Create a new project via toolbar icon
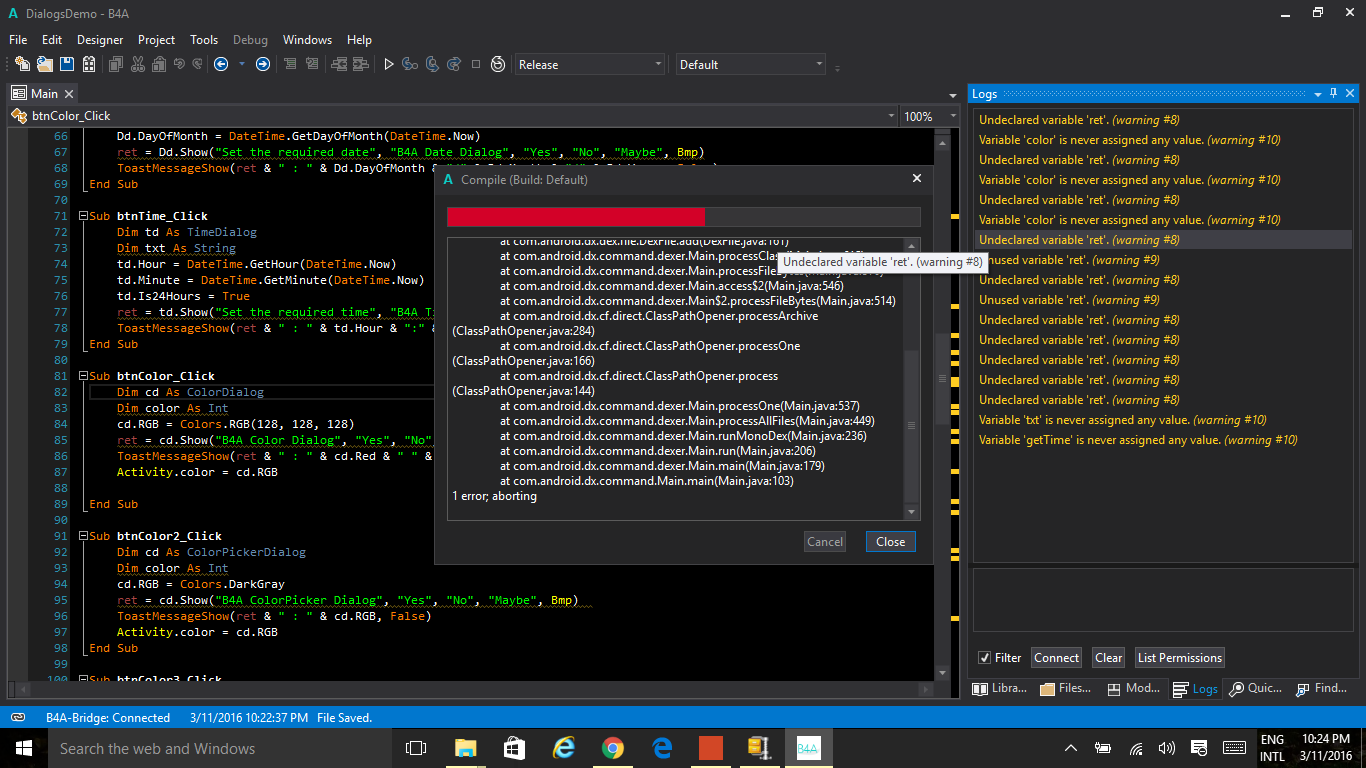Image resolution: width=1366 pixels, height=768 pixels. [x=22, y=64]
